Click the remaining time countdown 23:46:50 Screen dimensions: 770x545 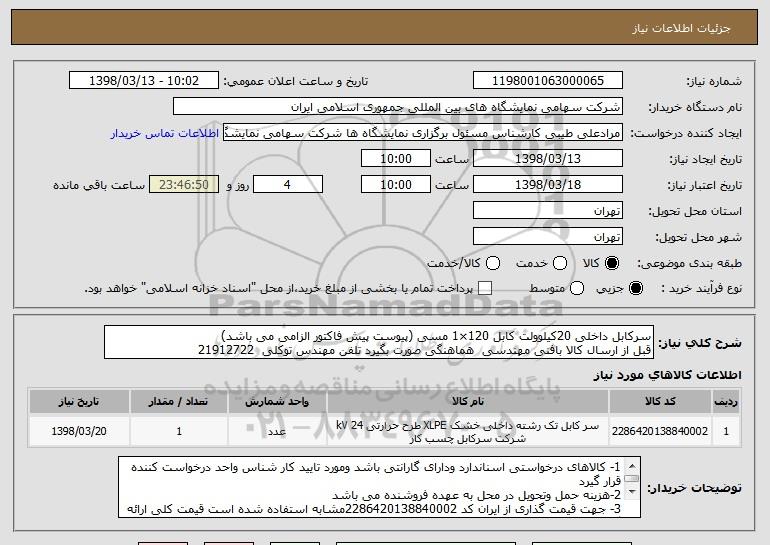tap(184, 185)
